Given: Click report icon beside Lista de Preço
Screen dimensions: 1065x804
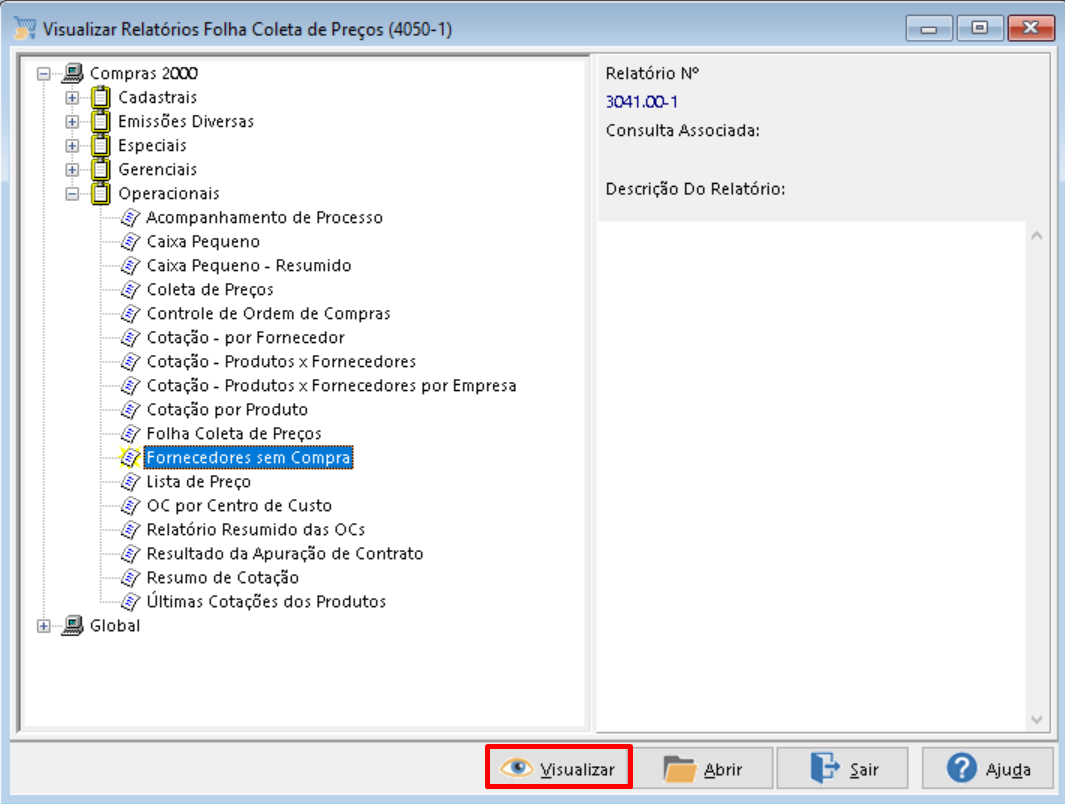Looking at the screenshot, I should 130,481.
